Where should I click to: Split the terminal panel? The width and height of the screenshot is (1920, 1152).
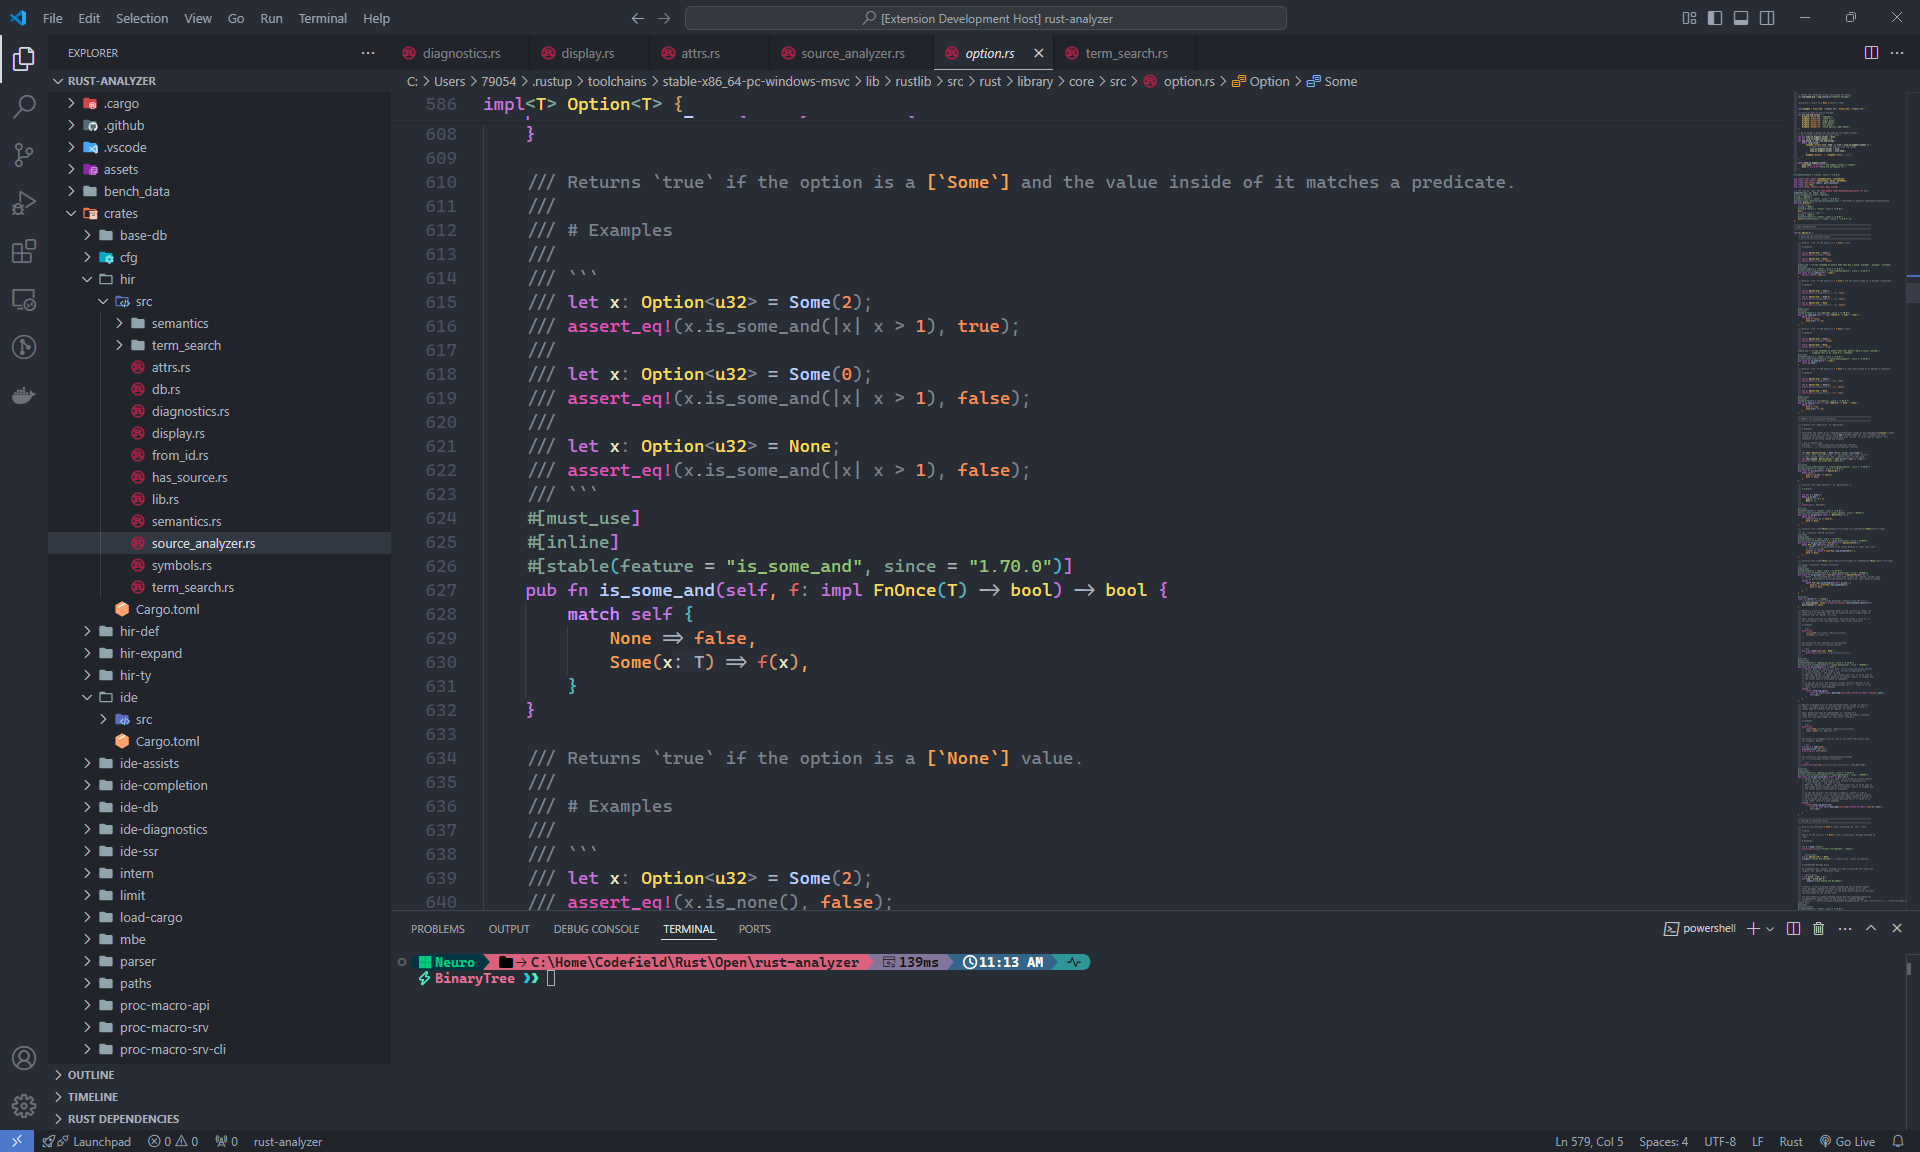click(x=1793, y=929)
